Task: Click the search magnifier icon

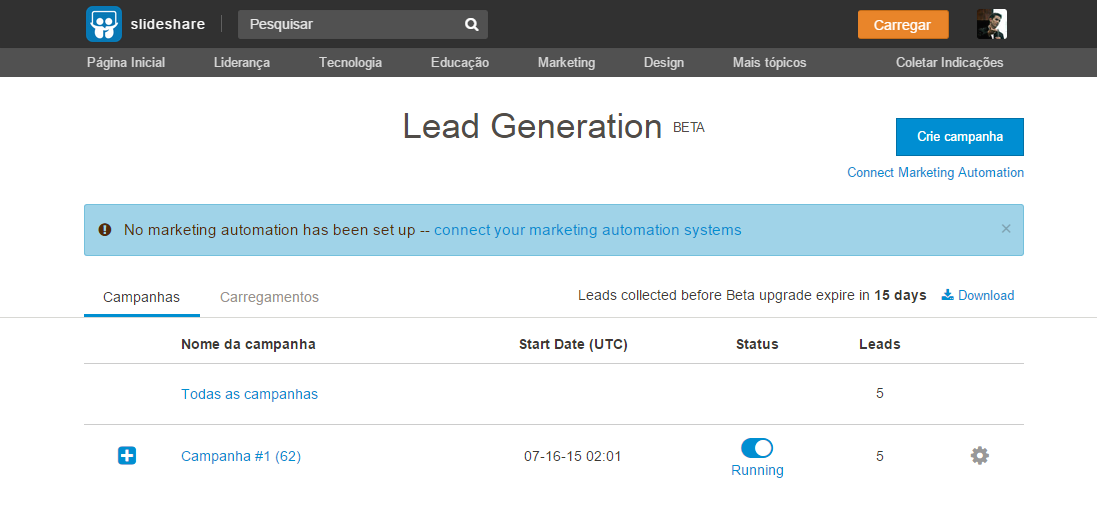Action: [x=472, y=25]
